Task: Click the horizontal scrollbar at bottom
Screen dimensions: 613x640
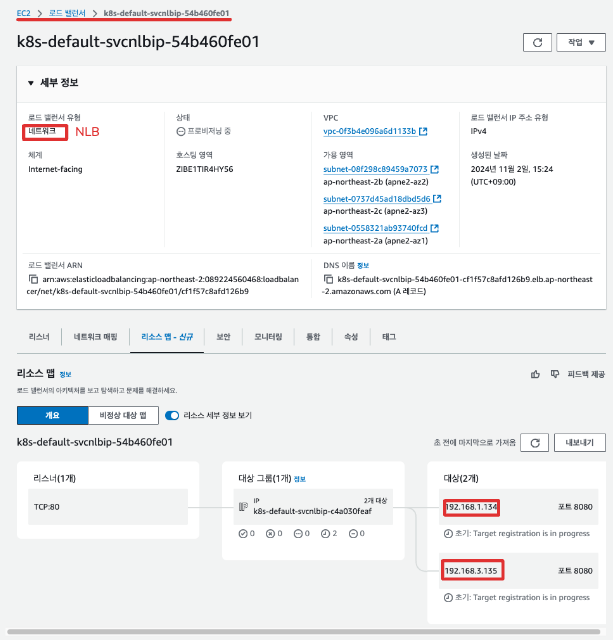Action: (304, 631)
